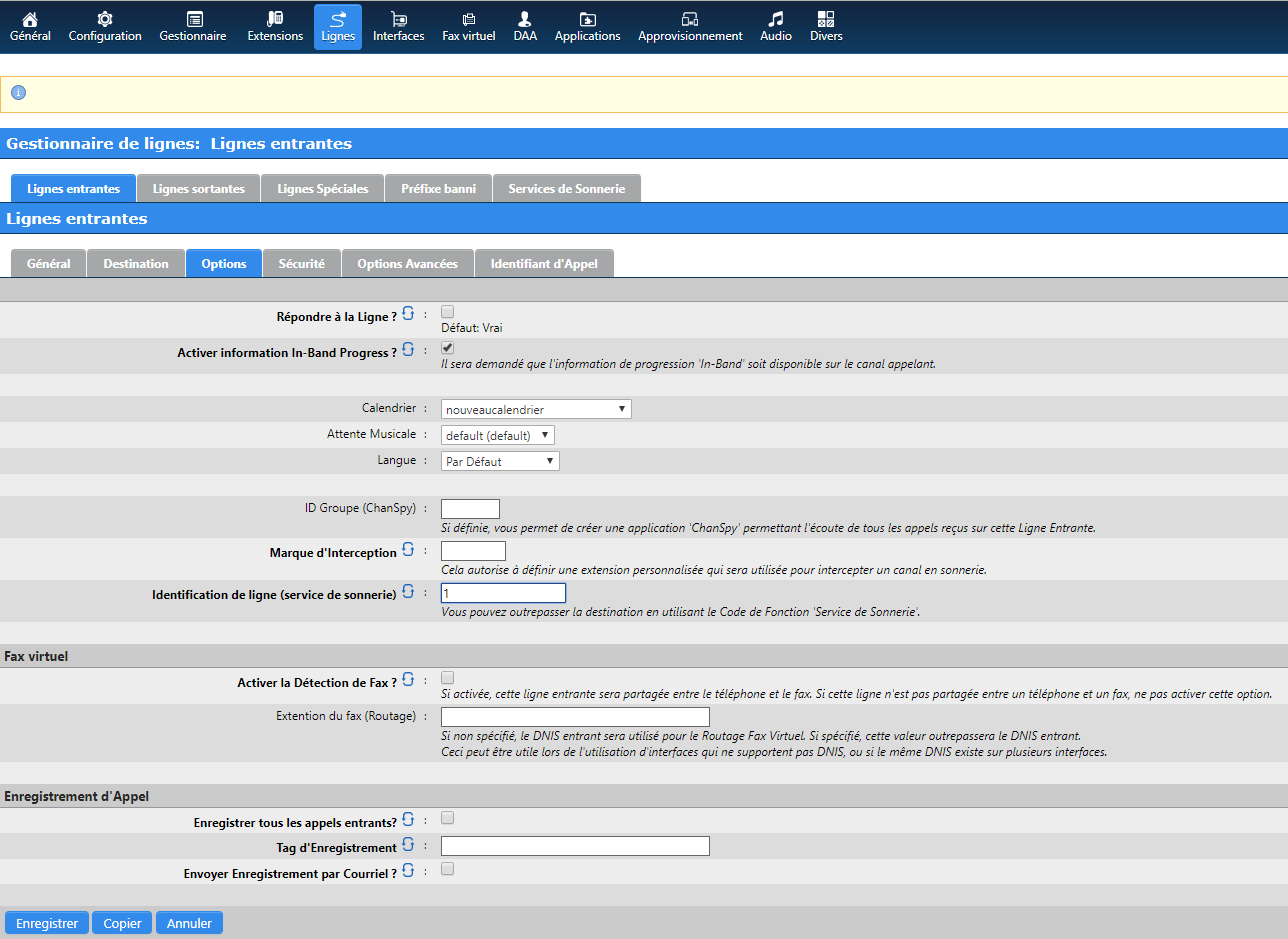Open the Fax virtuel icon
This screenshot has width=1288, height=939.
coord(468,20)
